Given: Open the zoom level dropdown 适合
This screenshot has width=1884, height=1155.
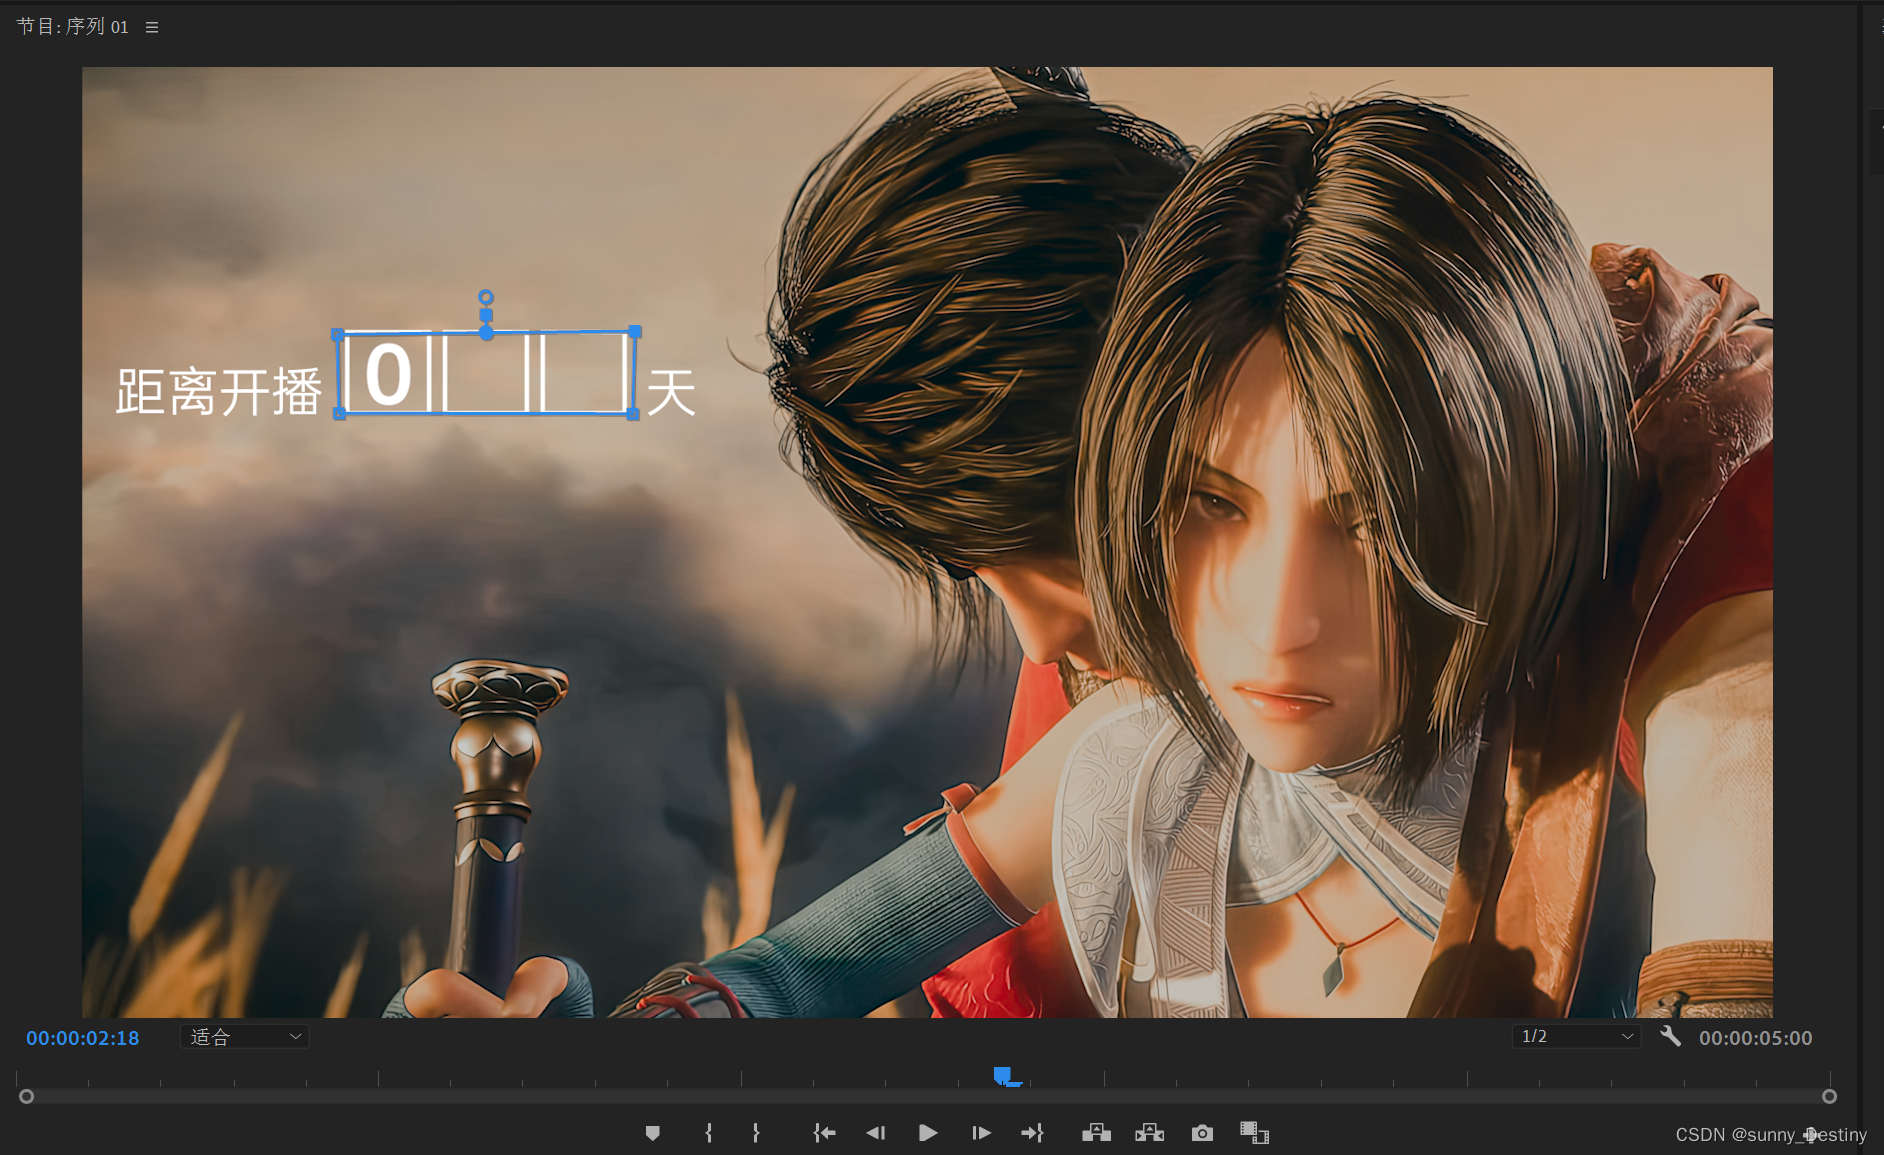Looking at the screenshot, I should point(245,1037).
